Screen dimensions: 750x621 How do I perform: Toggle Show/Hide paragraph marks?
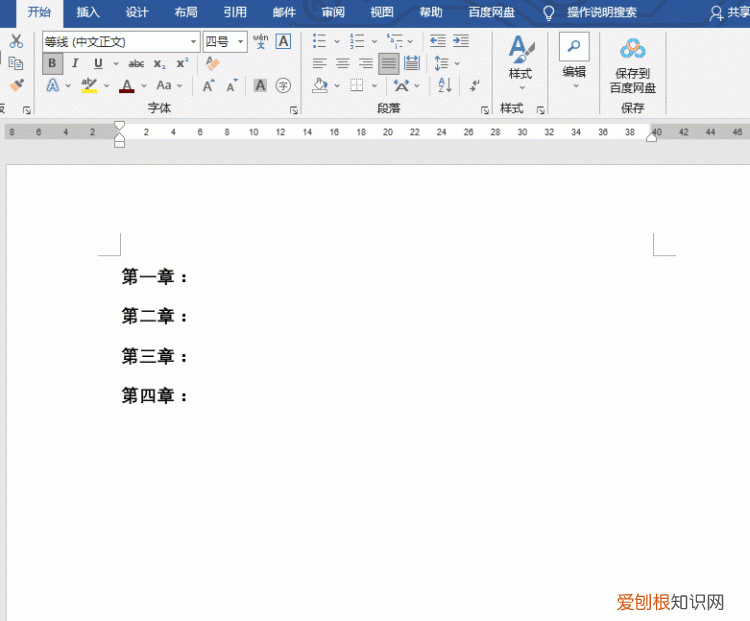point(474,86)
